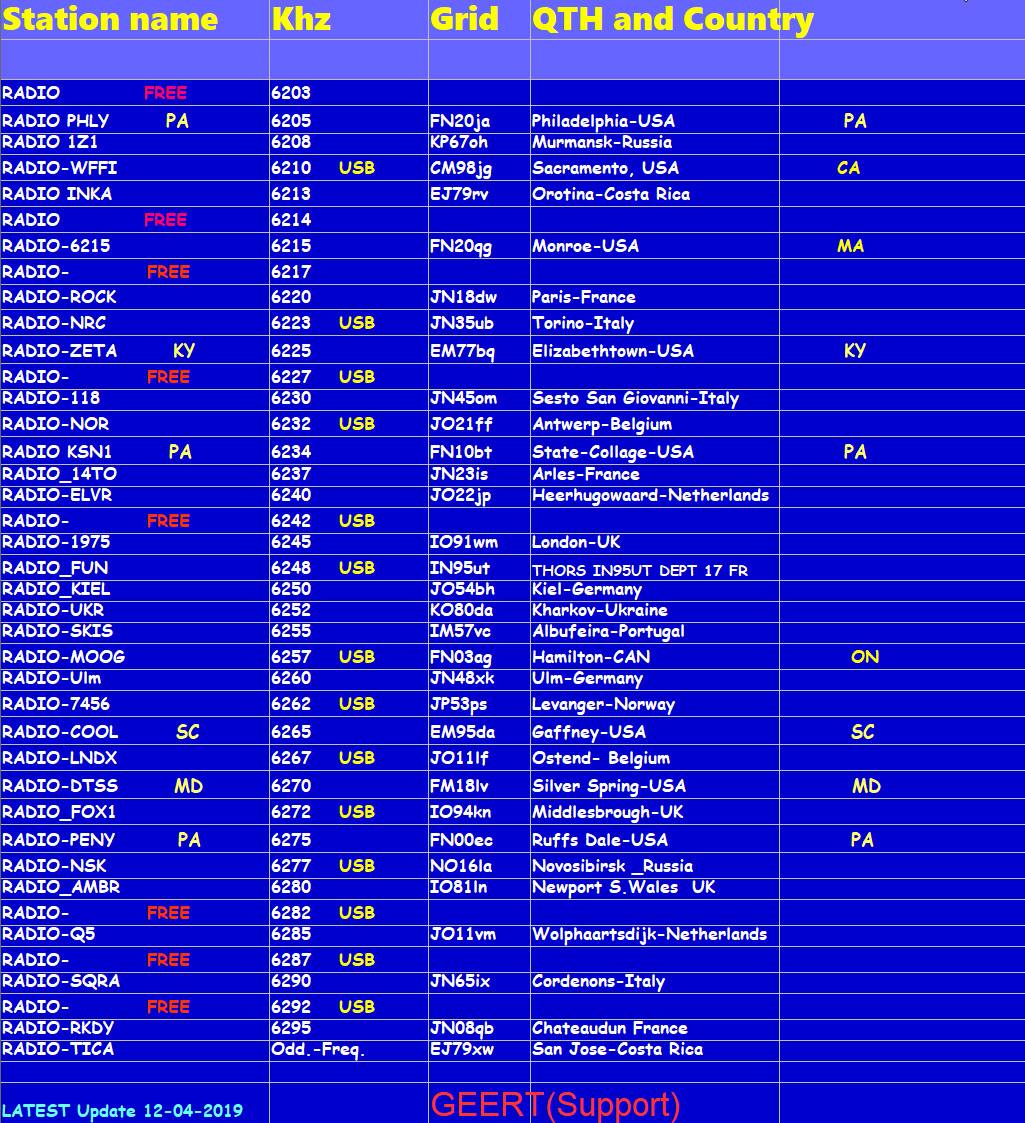This screenshot has height=1123, width=1025.
Task: Select Ruffs Dale-USA location cell
Action: (600, 839)
